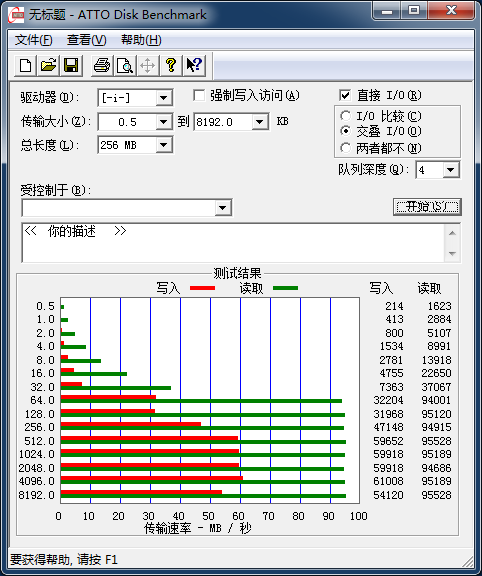The width and height of the screenshot is (482, 576).
Task: Click the write value 54120
Action: (388, 495)
